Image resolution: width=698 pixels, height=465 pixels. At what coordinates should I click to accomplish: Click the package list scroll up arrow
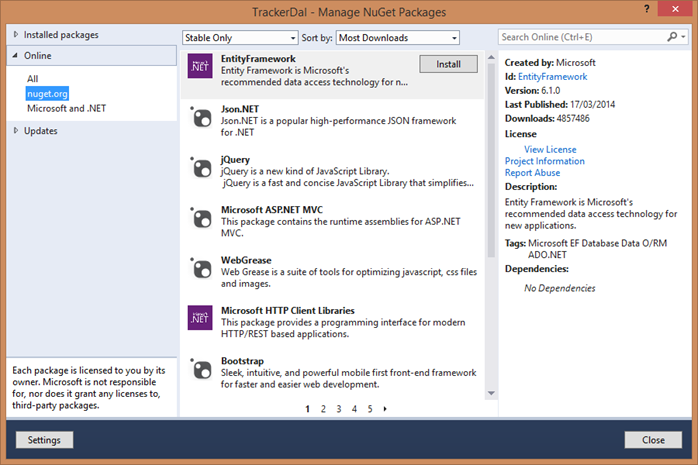pyautogui.click(x=491, y=57)
